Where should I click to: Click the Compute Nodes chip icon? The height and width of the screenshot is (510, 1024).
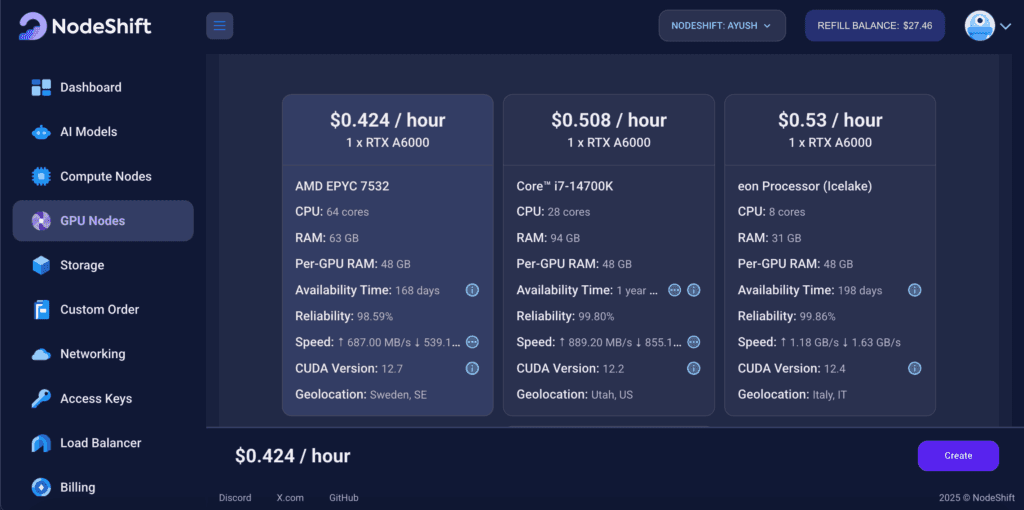41,177
